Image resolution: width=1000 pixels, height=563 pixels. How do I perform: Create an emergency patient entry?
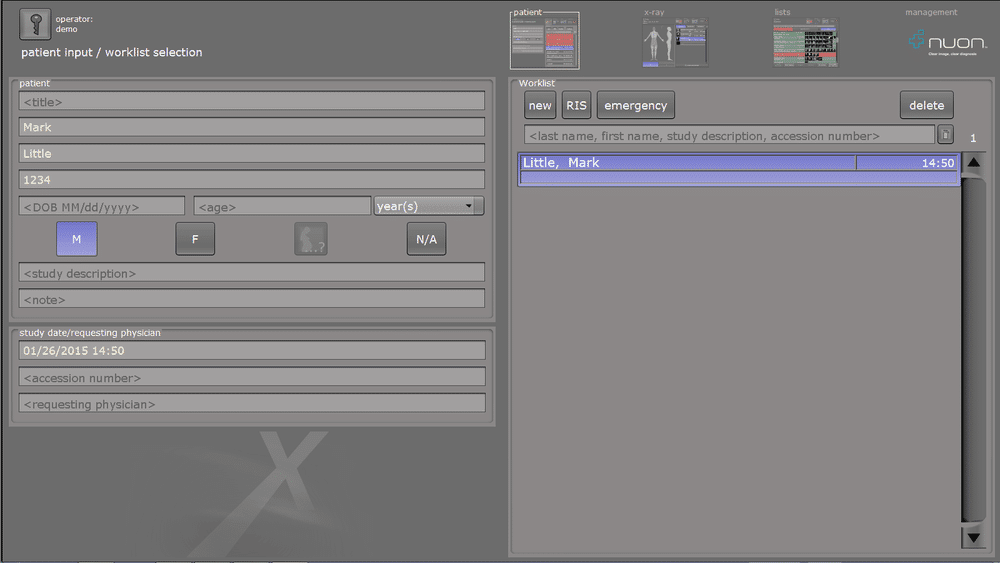coord(635,106)
